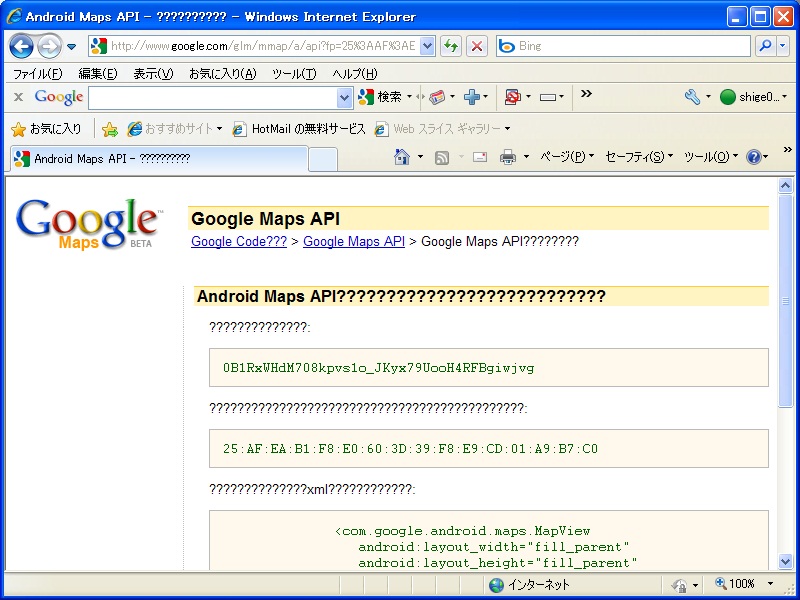Click the scrollbar up arrow
Viewport: 800px width, 600px height.
[786, 186]
